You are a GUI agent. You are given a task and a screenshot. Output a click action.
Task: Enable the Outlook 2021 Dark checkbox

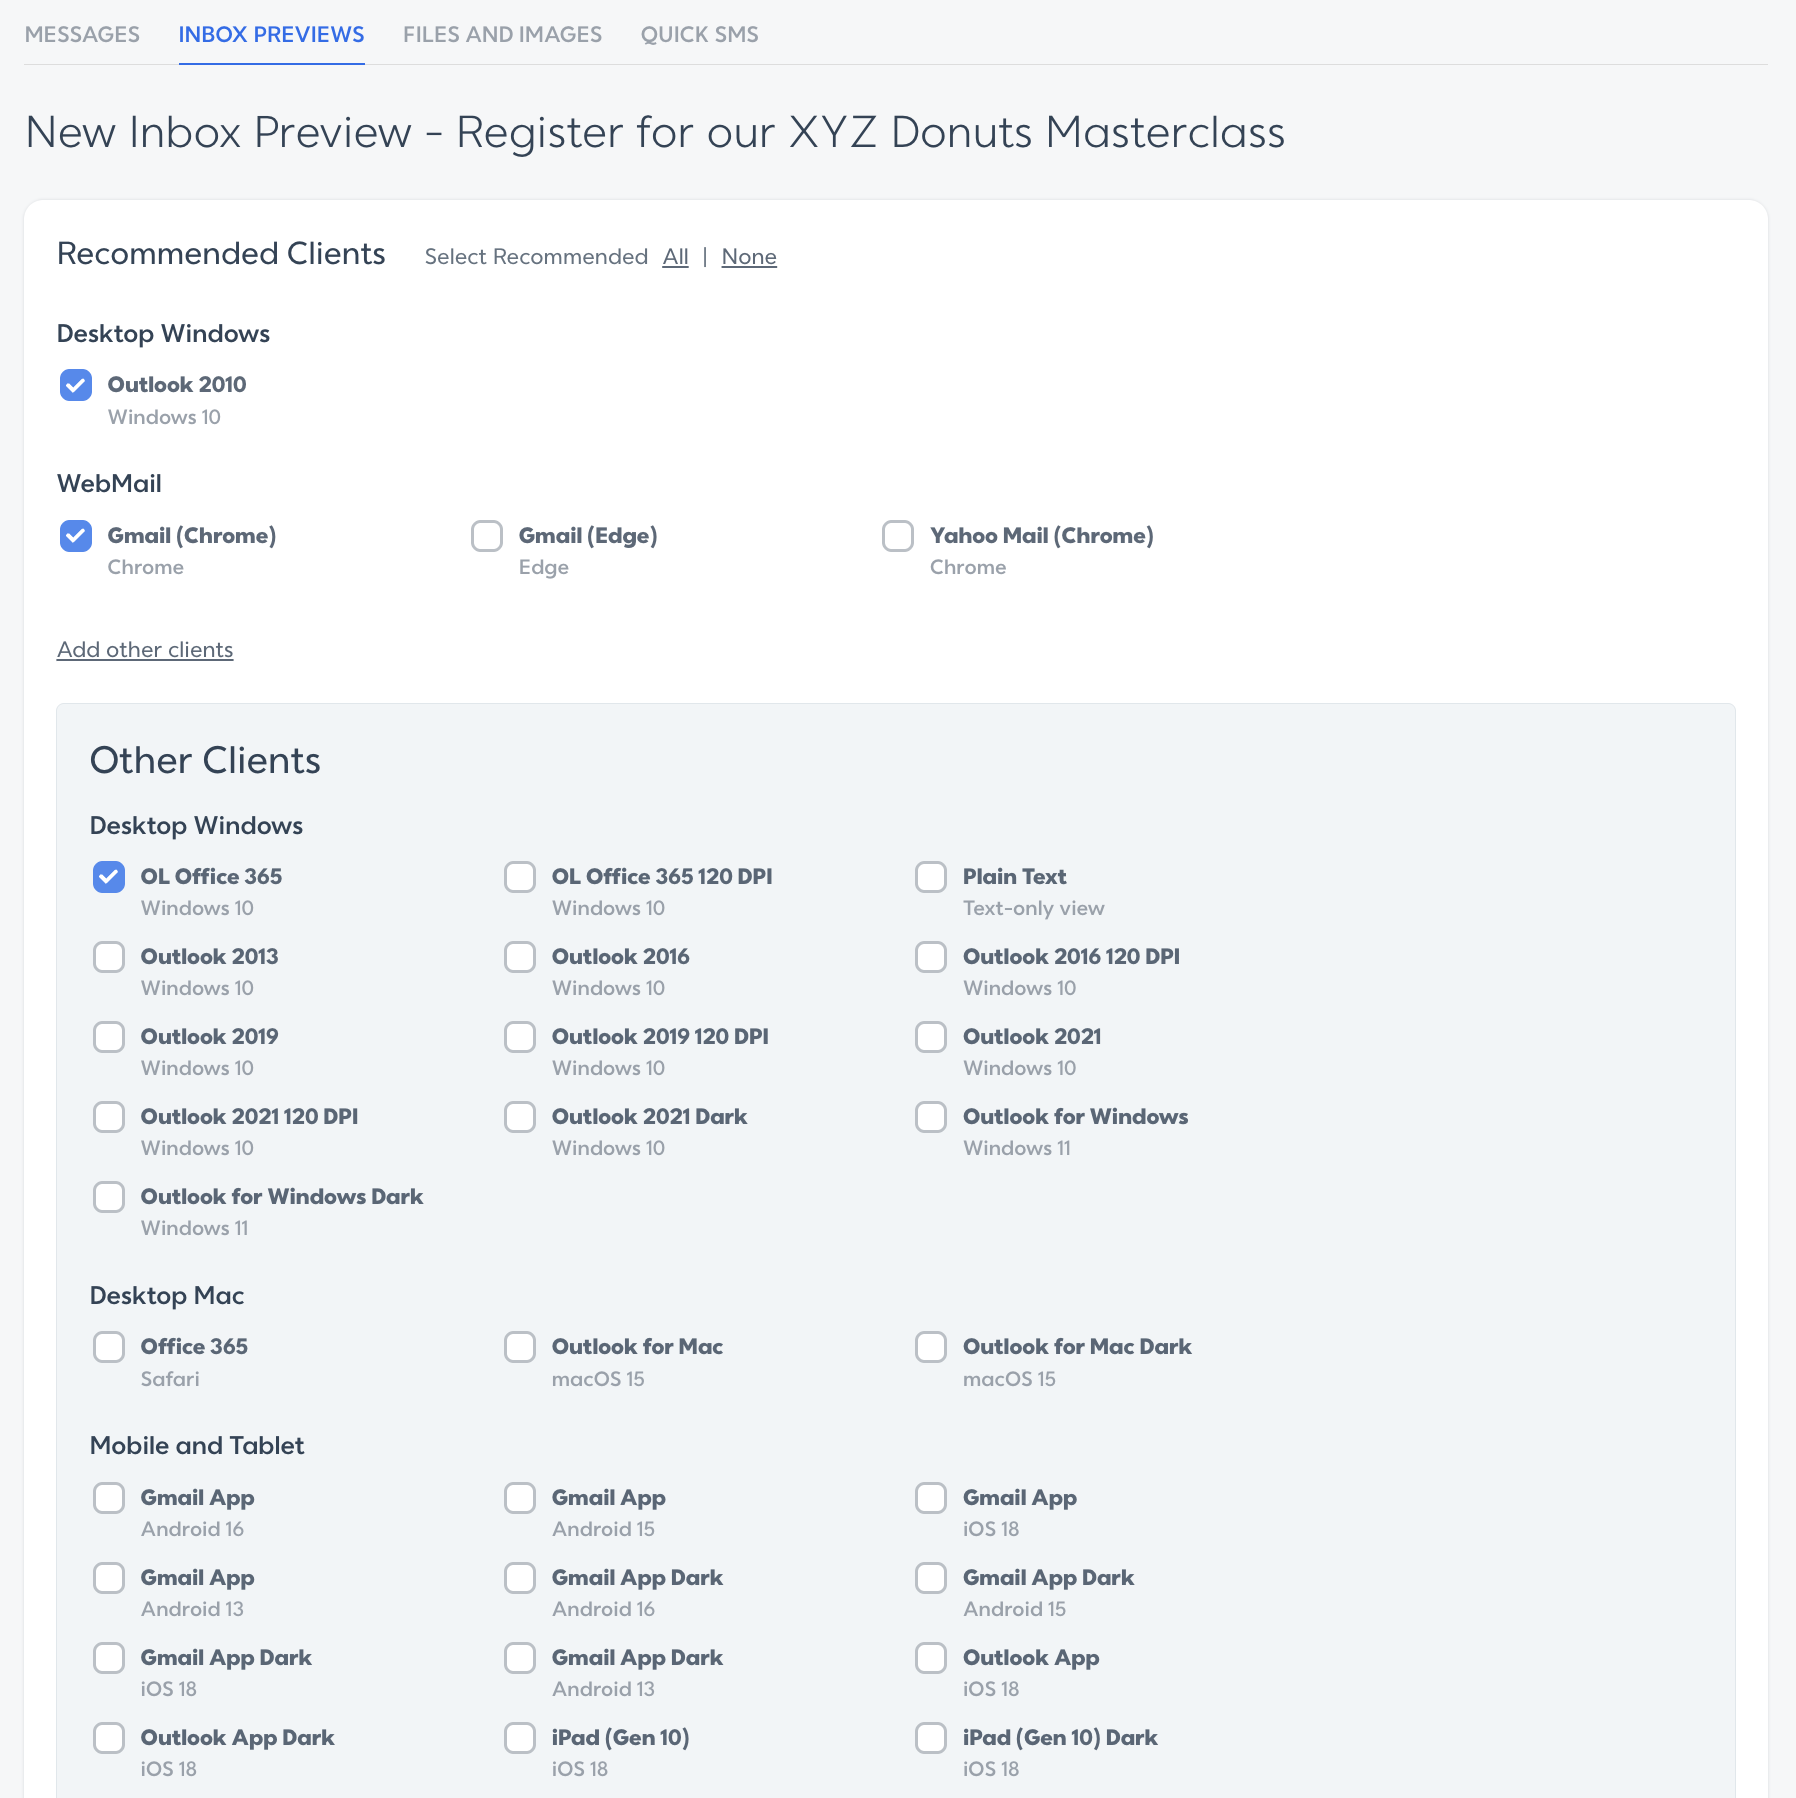[x=520, y=1117]
